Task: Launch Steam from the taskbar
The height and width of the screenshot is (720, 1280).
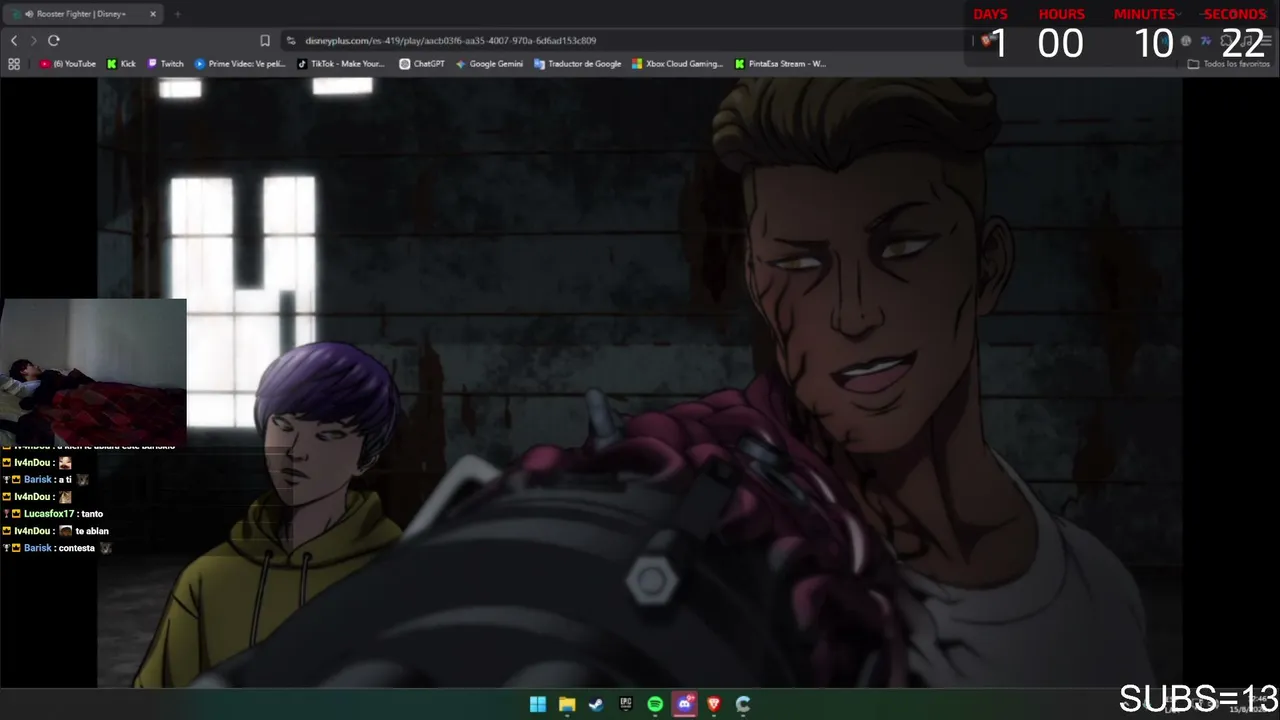Action: pyautogui.click(x=596, y=704)
